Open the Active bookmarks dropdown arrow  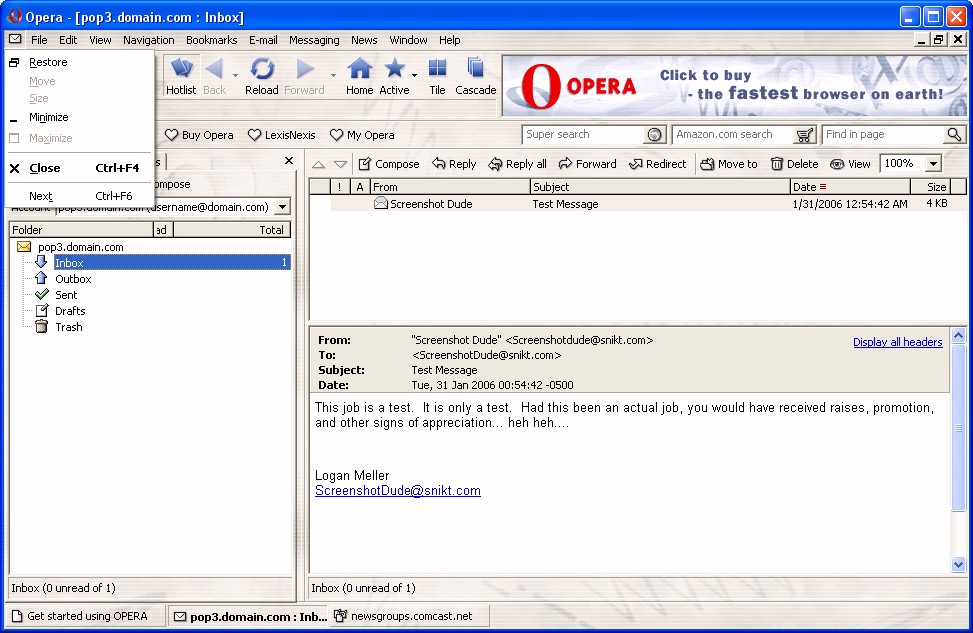tap(414, 75)
